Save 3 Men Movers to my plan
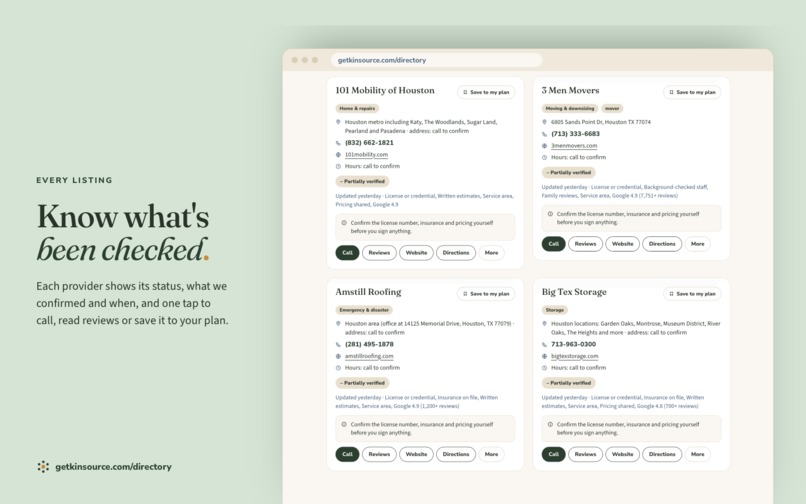This screenshot has width=806, height=504. click(x=692, y=92)
